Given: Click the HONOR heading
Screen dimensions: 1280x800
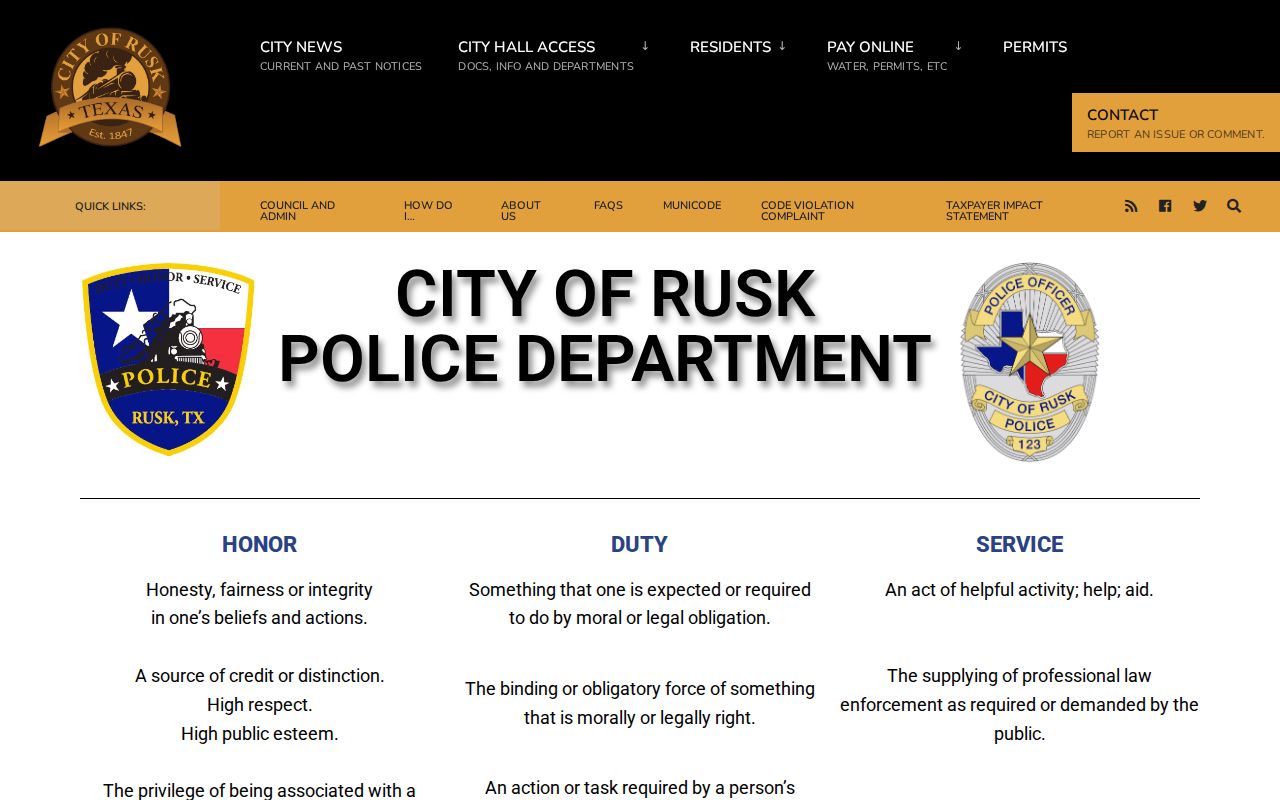Looking at the screenshot, I should point(260,544).
